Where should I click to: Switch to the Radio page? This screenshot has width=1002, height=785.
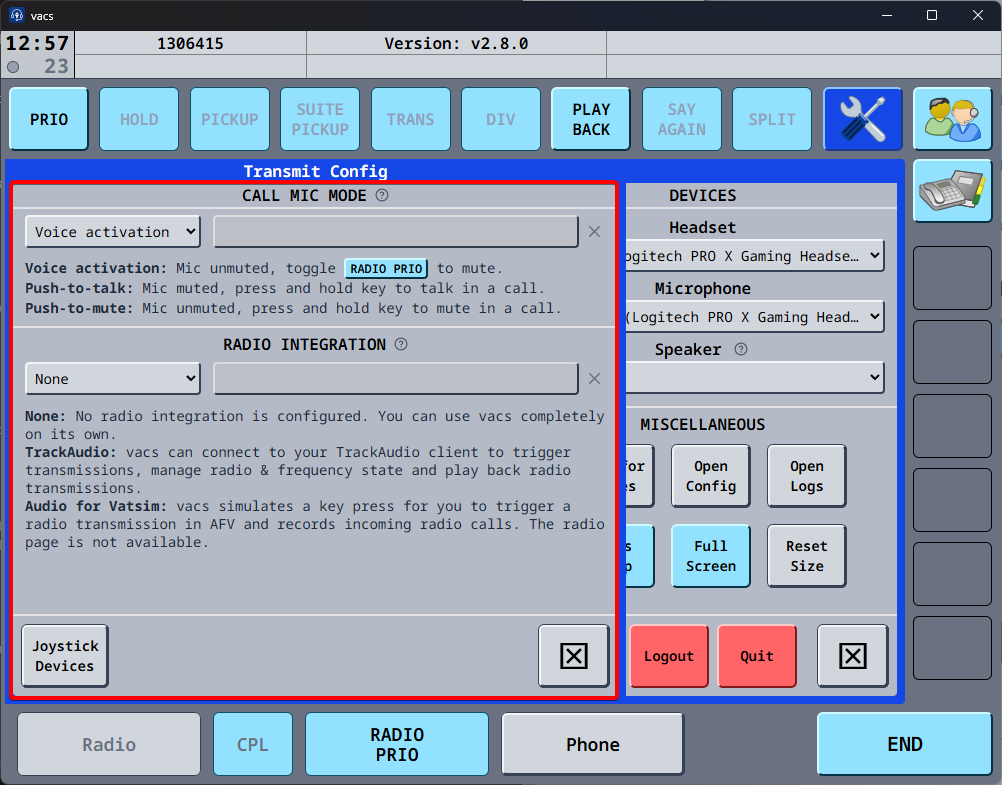(x=109, y=744)
